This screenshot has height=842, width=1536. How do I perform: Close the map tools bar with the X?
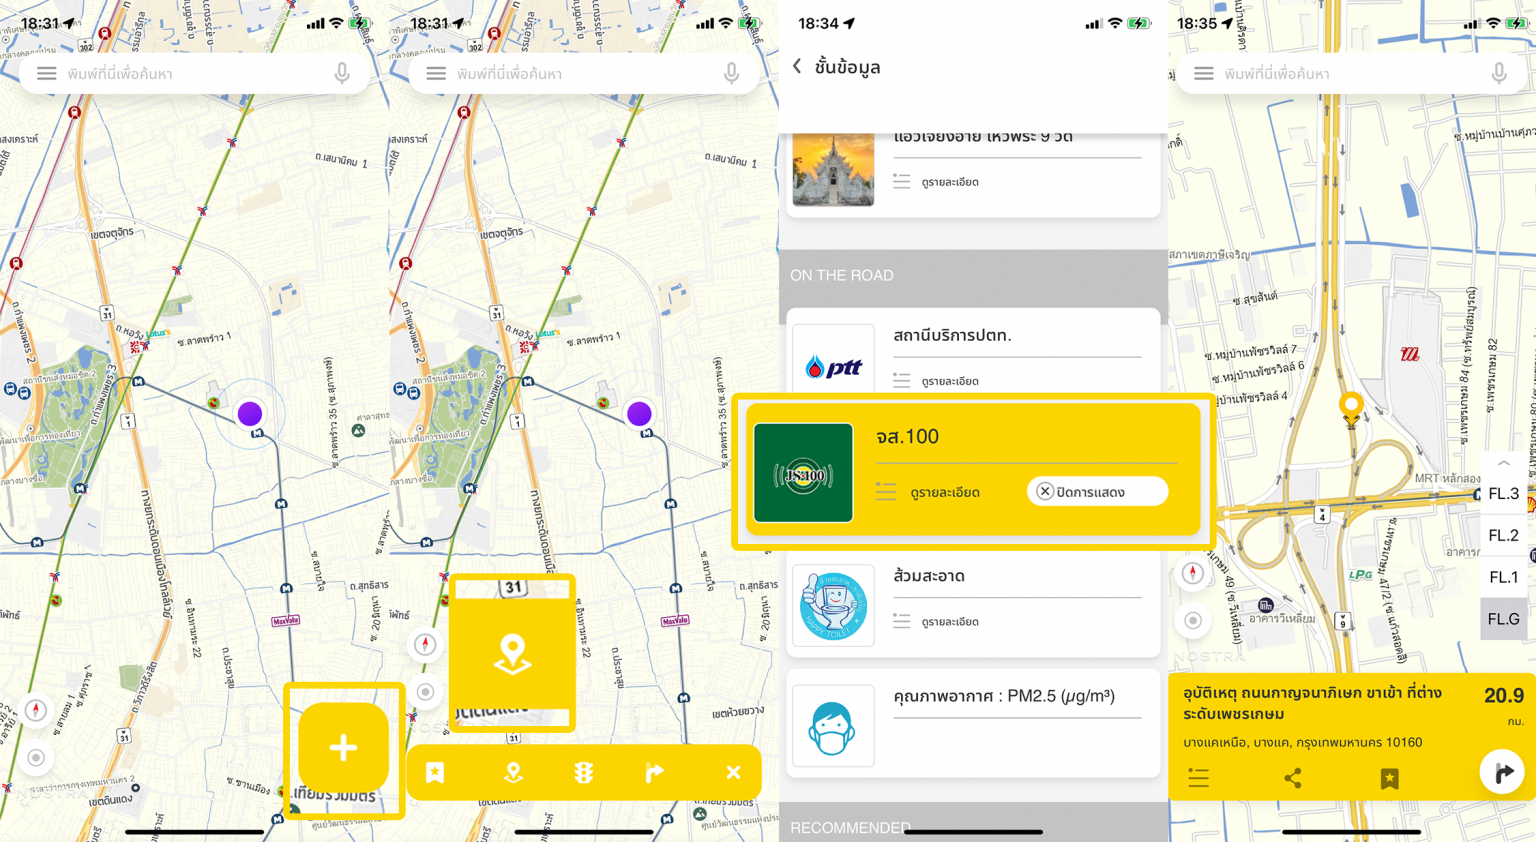(733, 772)
